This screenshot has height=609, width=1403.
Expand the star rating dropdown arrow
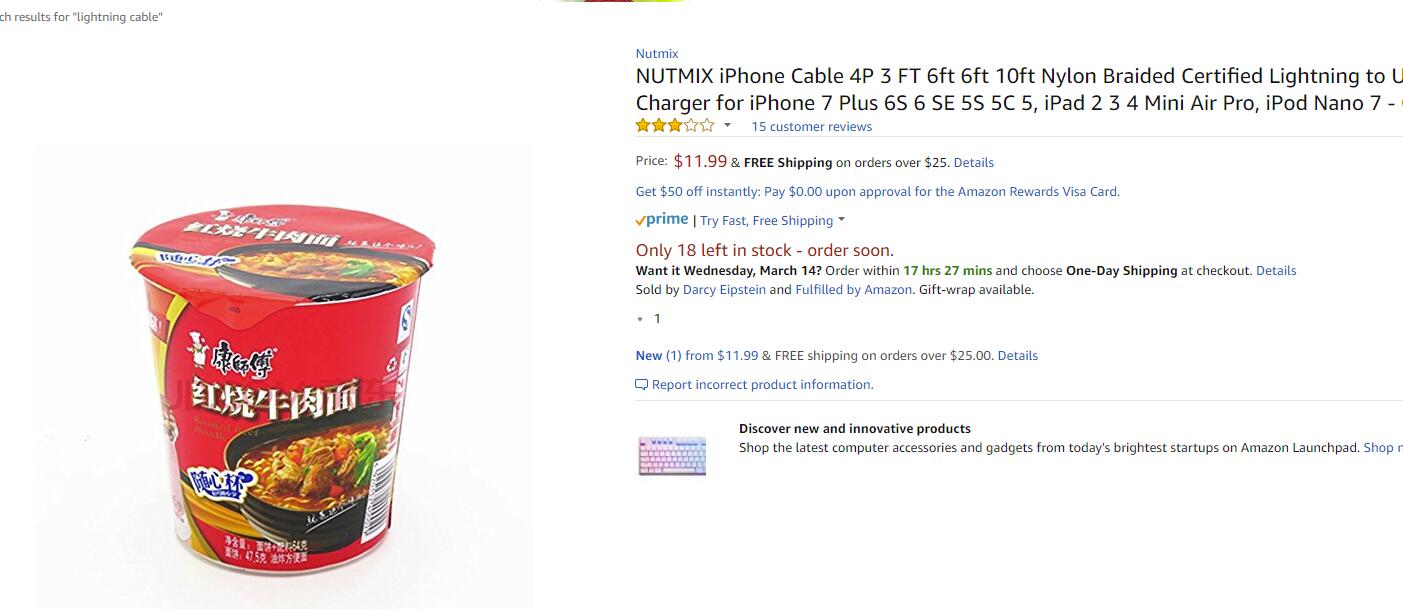727,126
